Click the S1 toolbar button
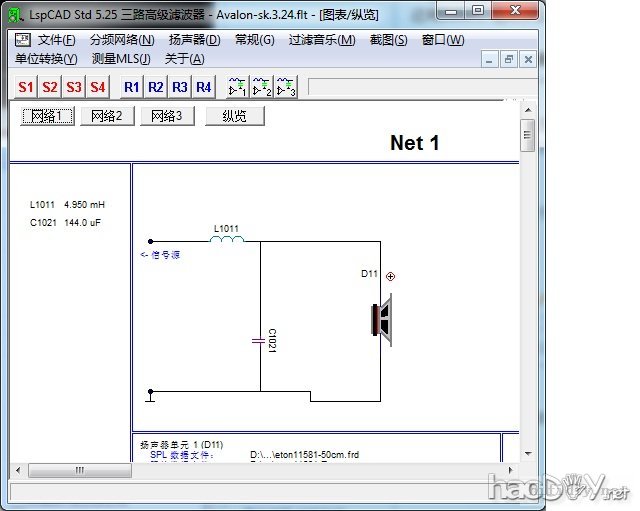Screen dimensions: 640x511 click(26, 87)
